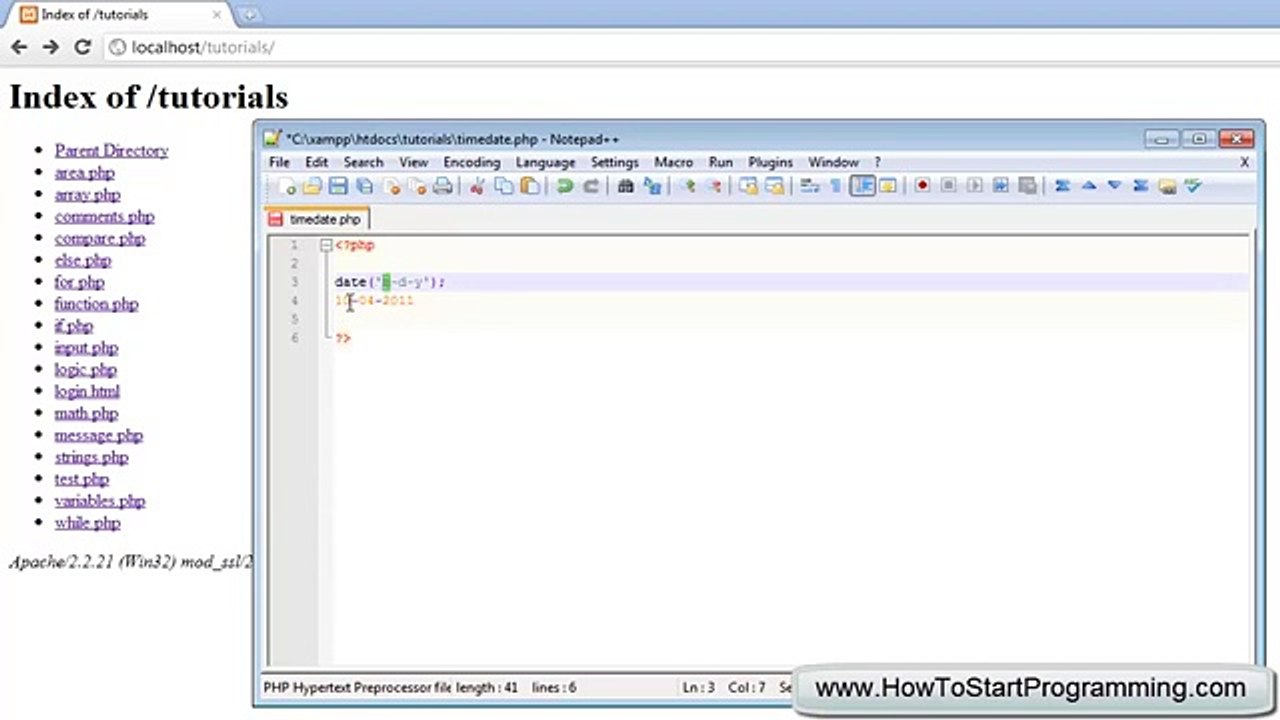Open the function.php link
1280x720 pixels.
click(x=96, y=304)
